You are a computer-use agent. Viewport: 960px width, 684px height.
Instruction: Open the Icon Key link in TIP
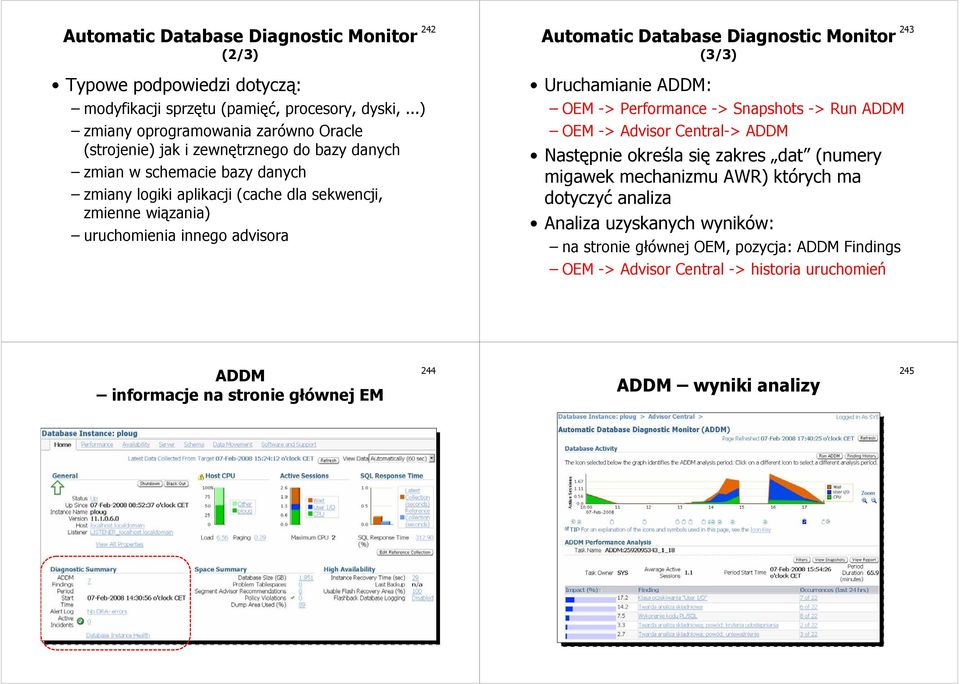760,530
